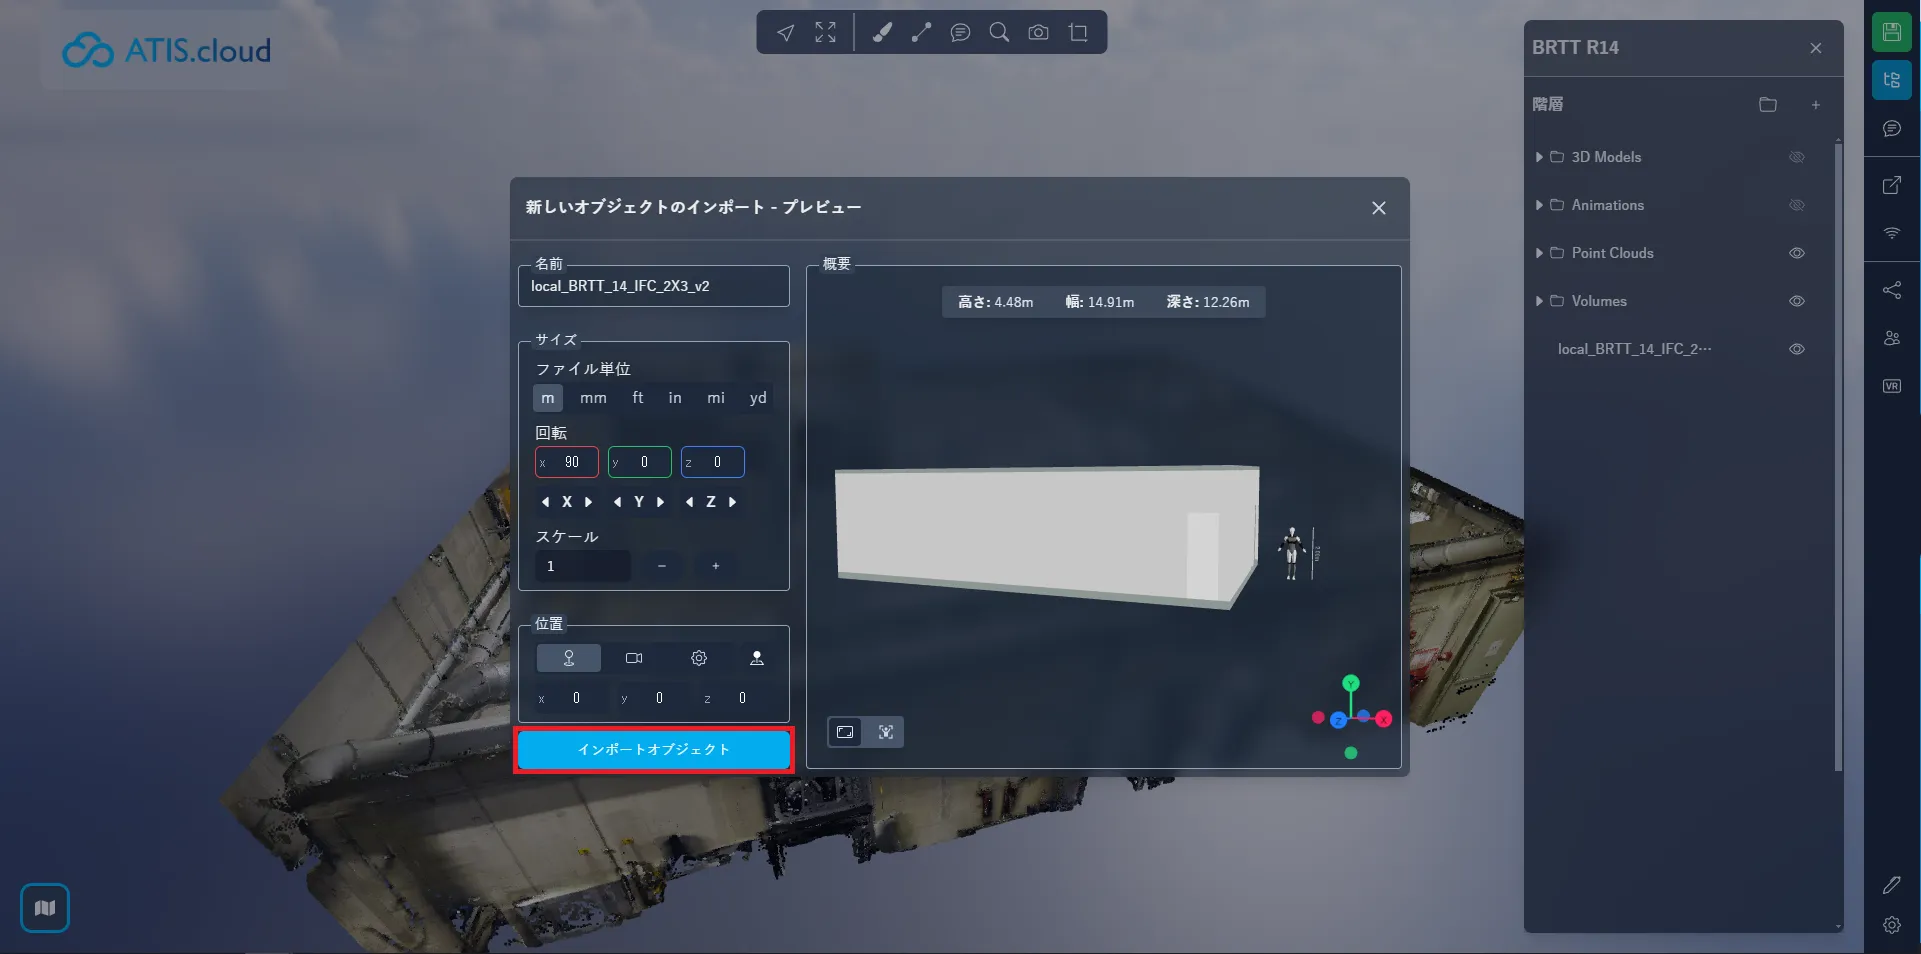1921x954 pixels.
Task: Expand the Animations folder
Action: (1539, 205)
